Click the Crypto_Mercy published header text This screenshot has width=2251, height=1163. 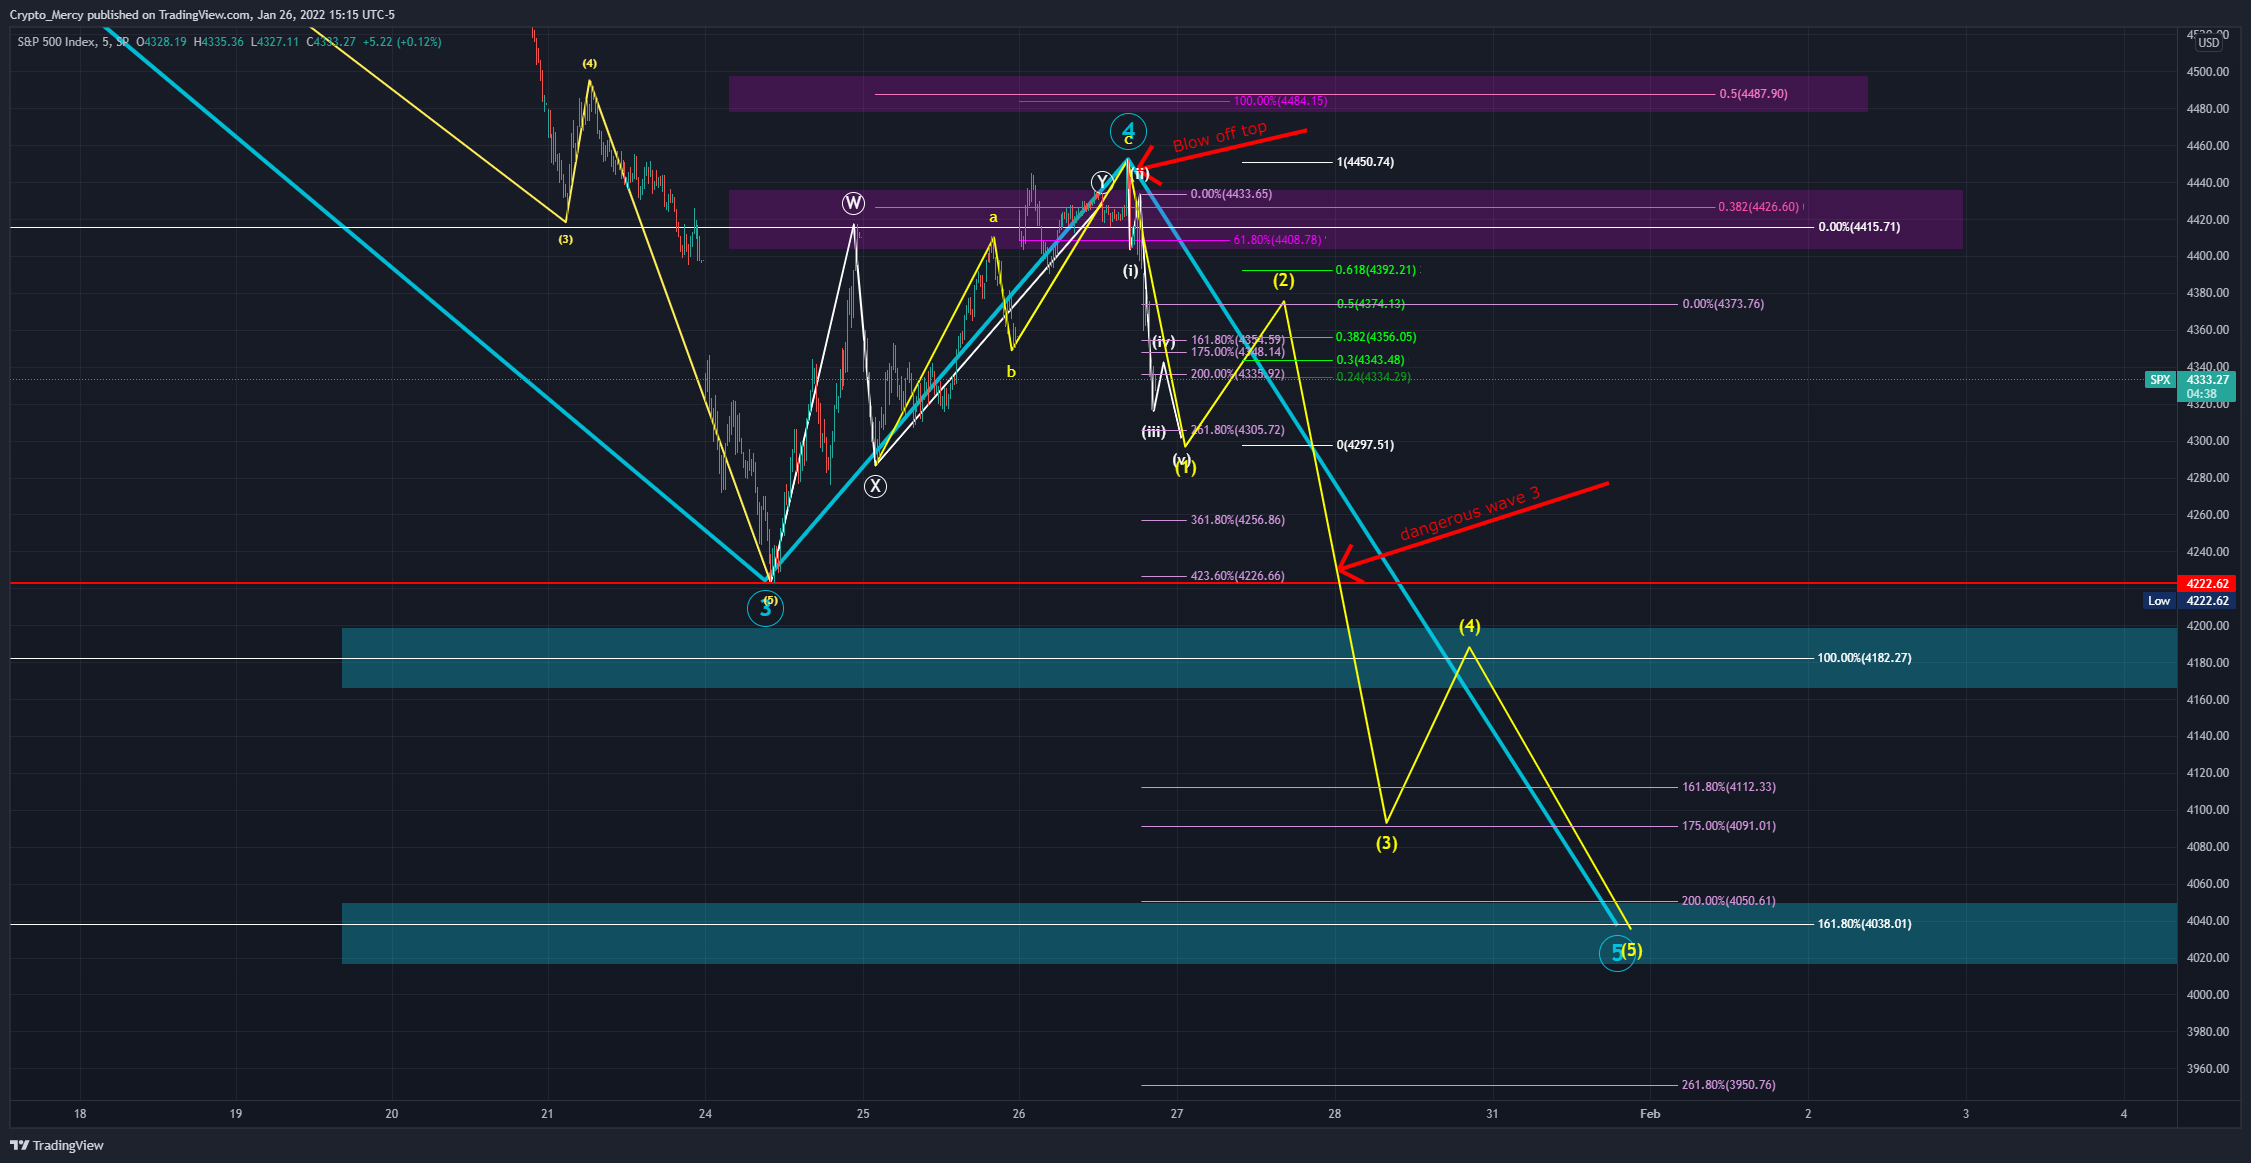[x=202, y=15]
